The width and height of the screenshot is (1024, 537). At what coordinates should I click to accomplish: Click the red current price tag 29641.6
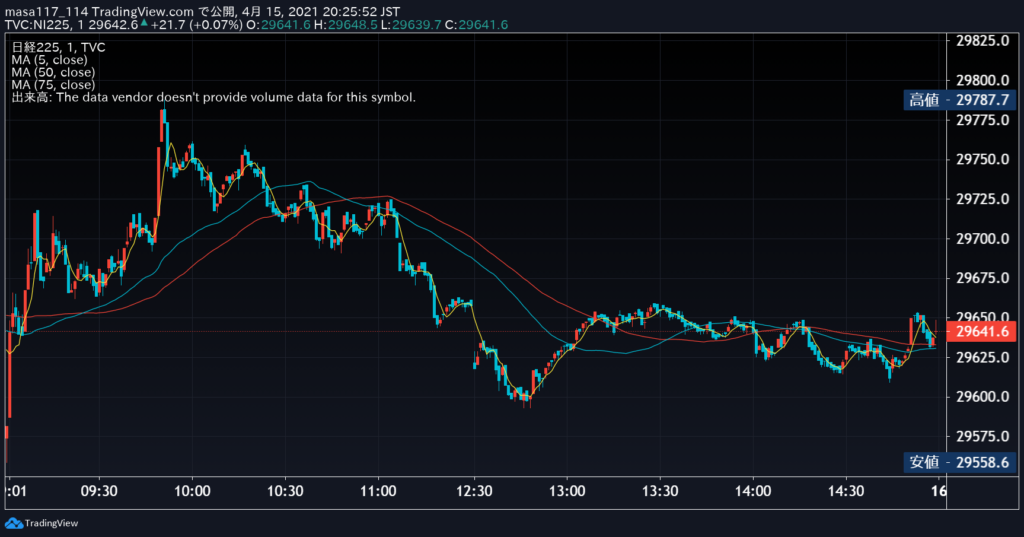[x=981, y=331]
